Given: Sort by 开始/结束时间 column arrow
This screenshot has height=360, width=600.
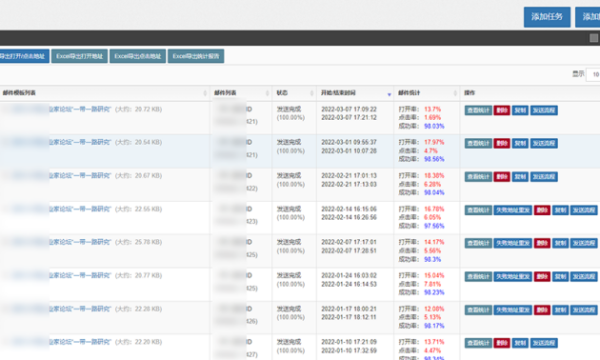Looking at the screenshot, I should click(389, 94).
